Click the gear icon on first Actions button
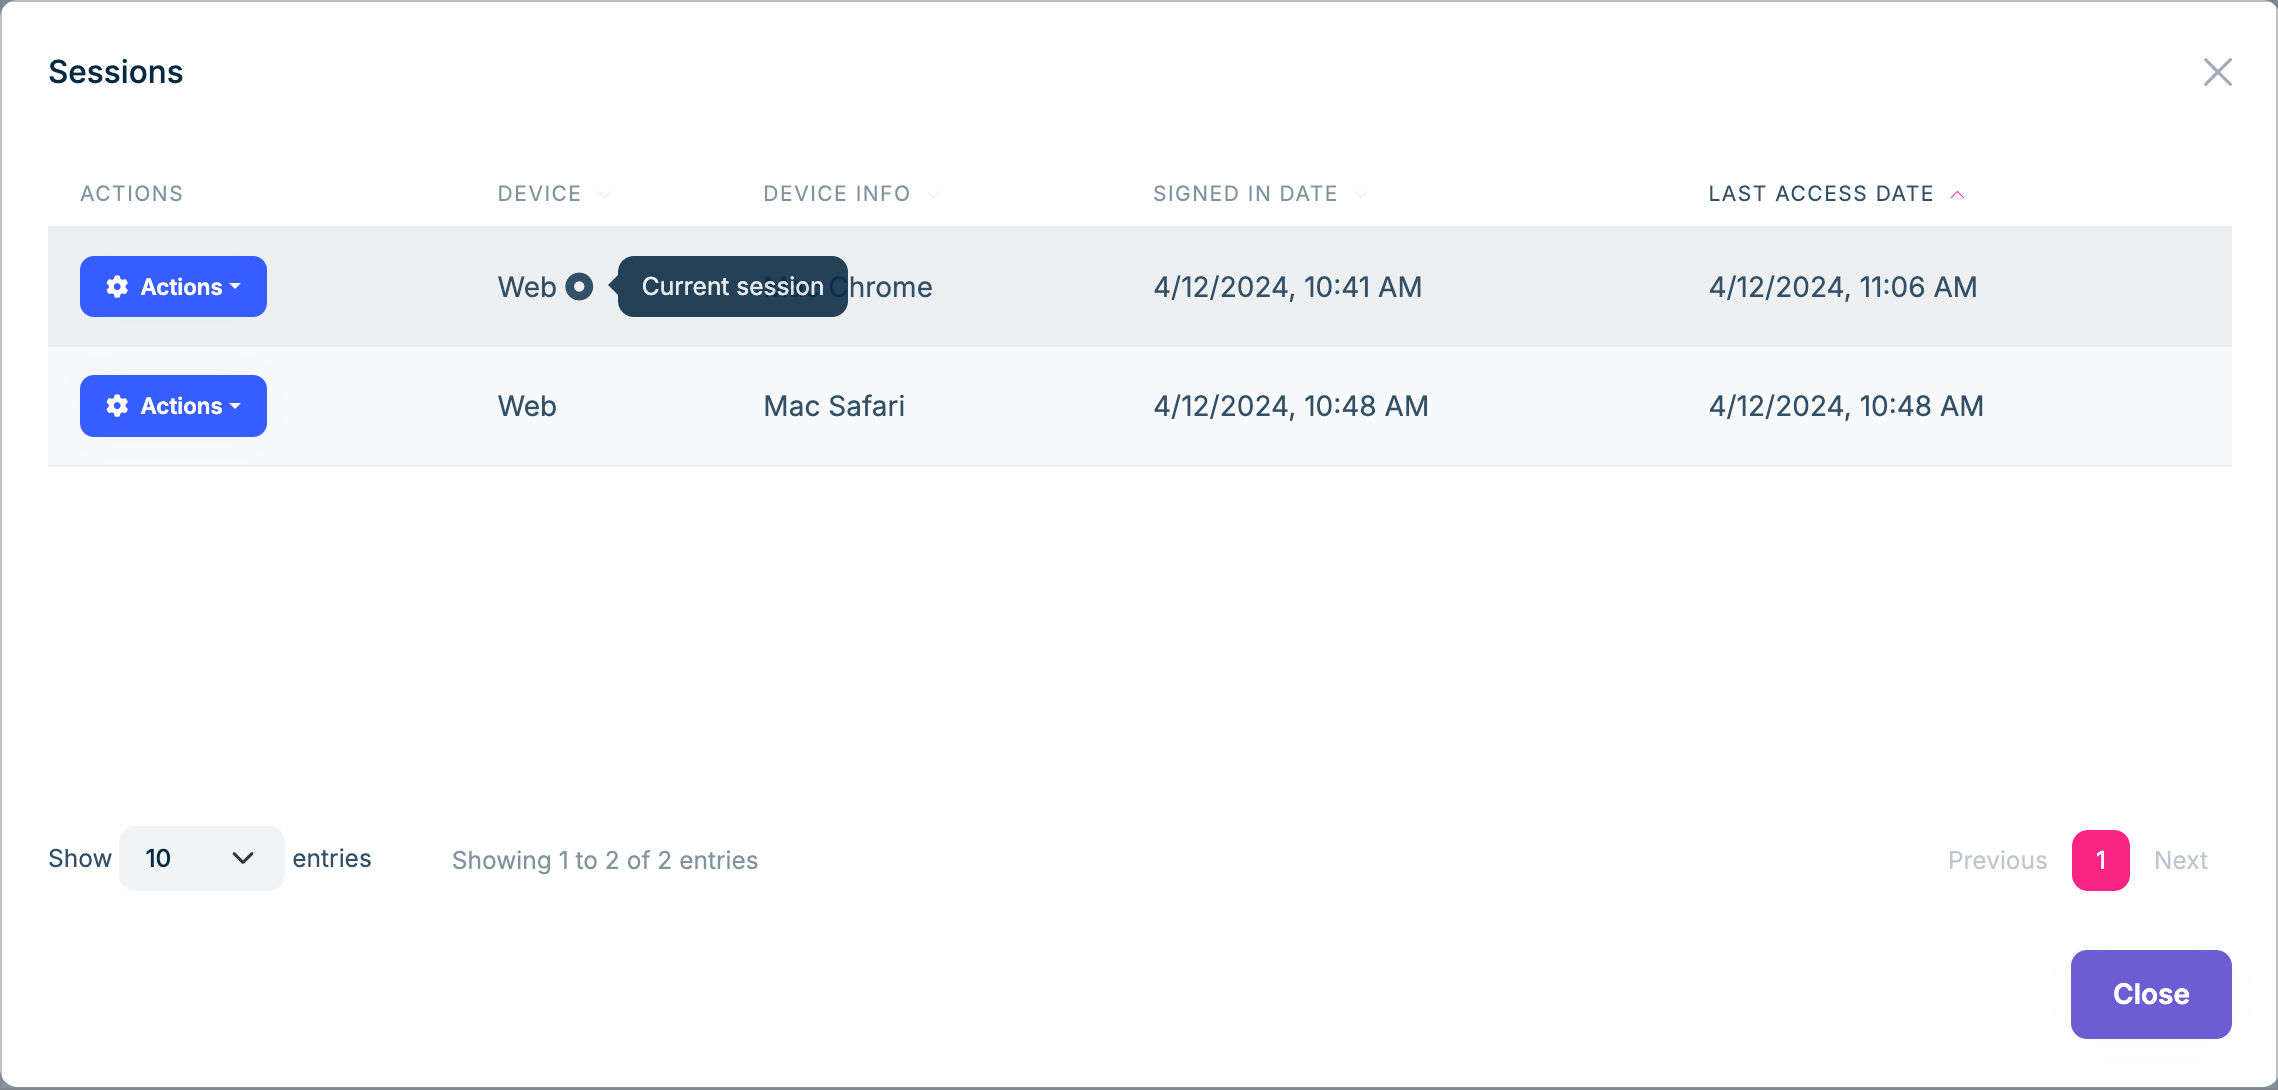This screenshot has width=2278, height=1090. click(x=117, y=286)
